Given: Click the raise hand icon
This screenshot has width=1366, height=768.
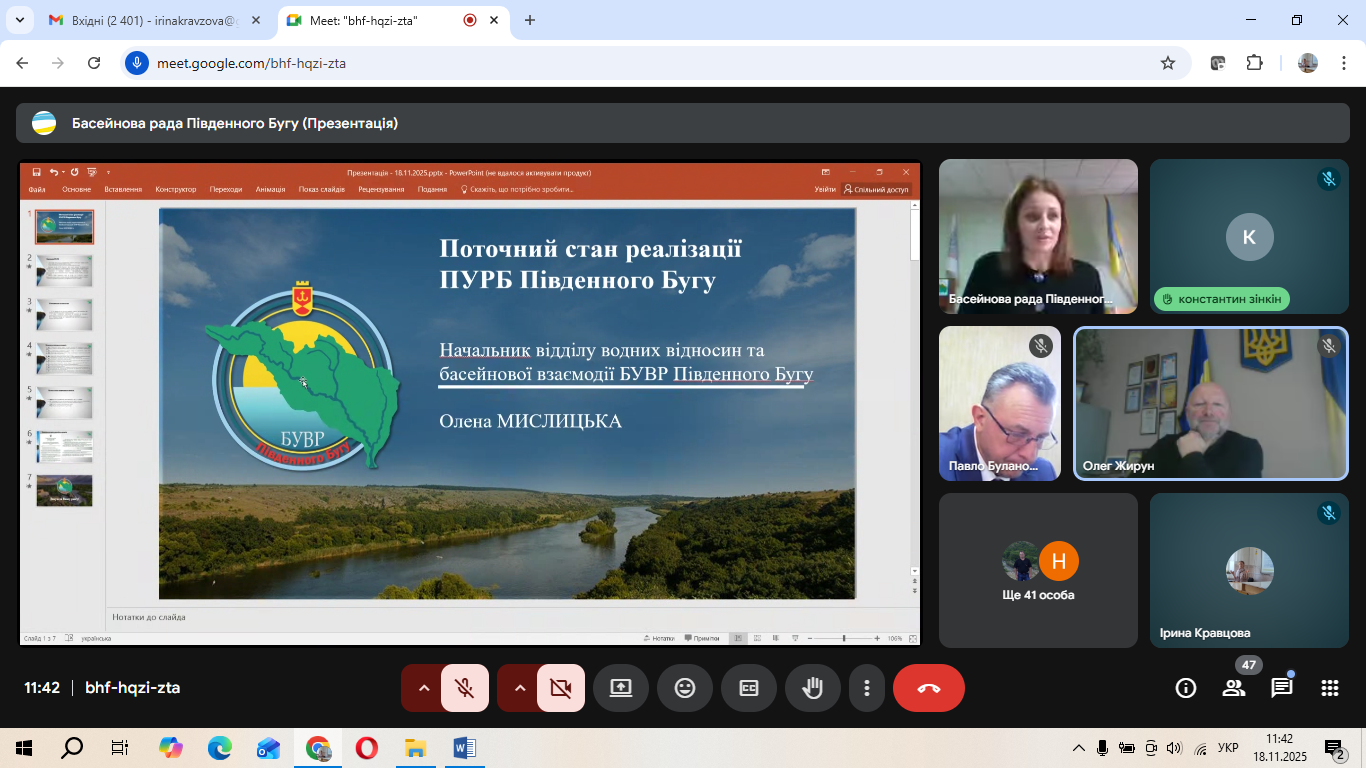Looking at the screenshot, I should 813,688.
